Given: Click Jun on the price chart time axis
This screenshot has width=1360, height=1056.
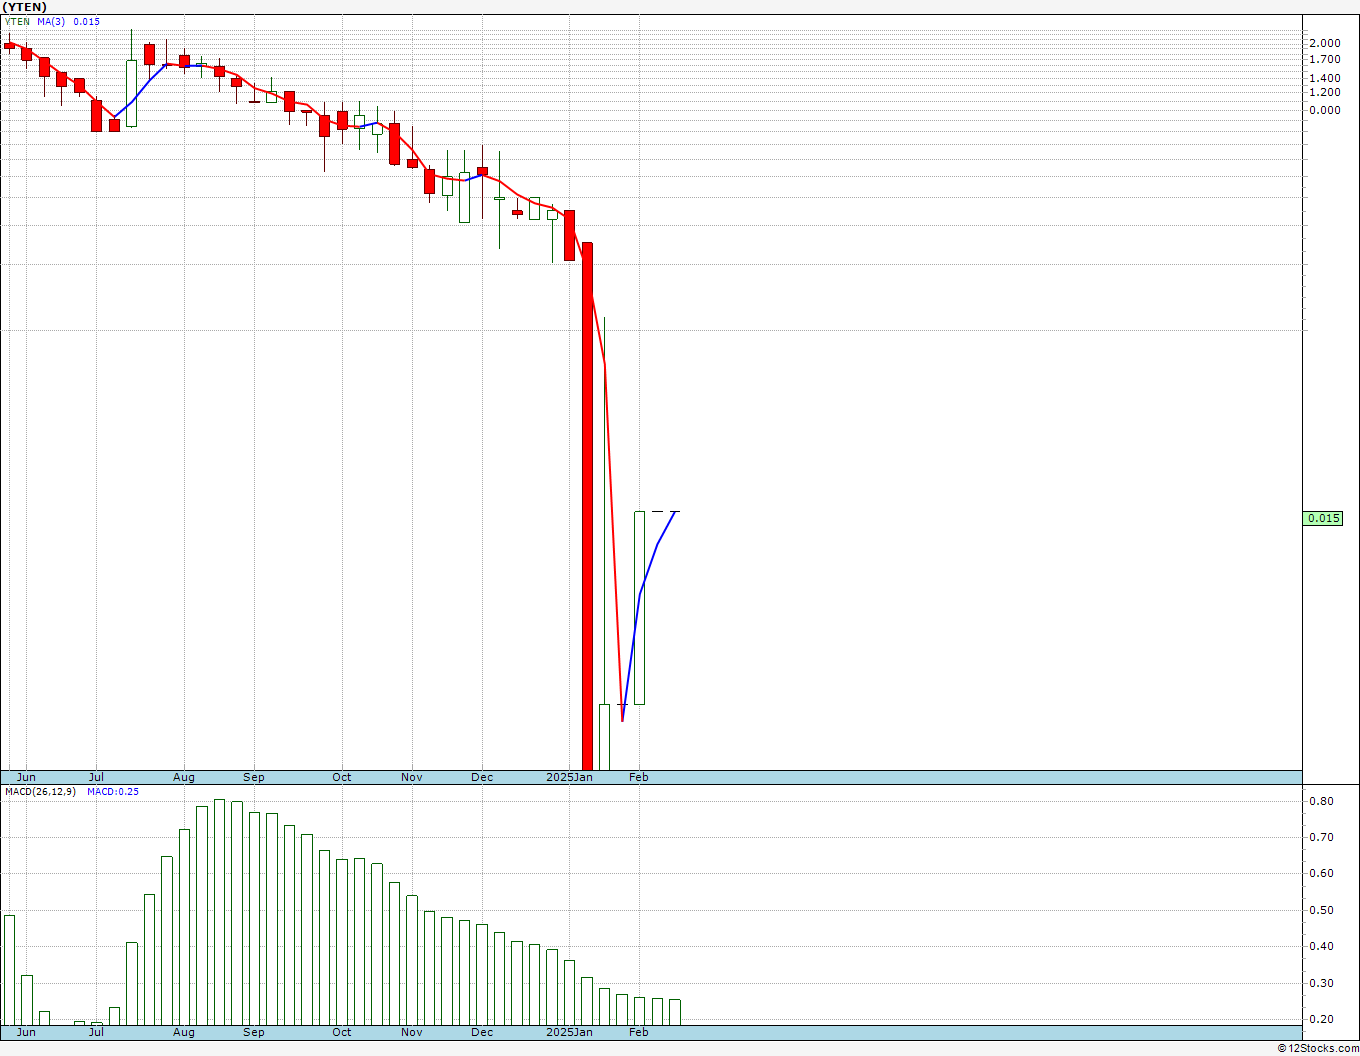Looking at the screenshot, I should [x=26, y=777].
